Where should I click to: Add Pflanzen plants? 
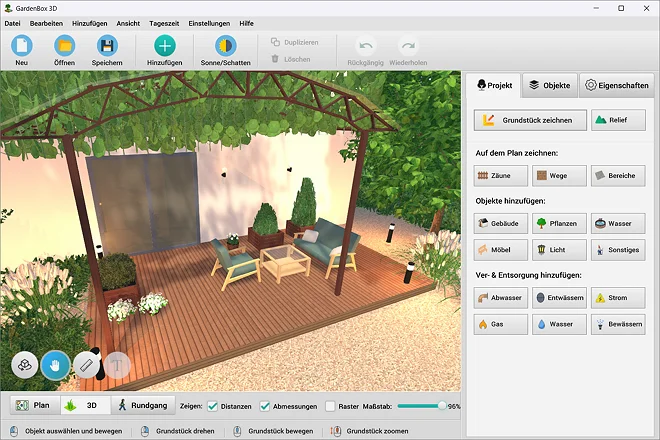559,223
